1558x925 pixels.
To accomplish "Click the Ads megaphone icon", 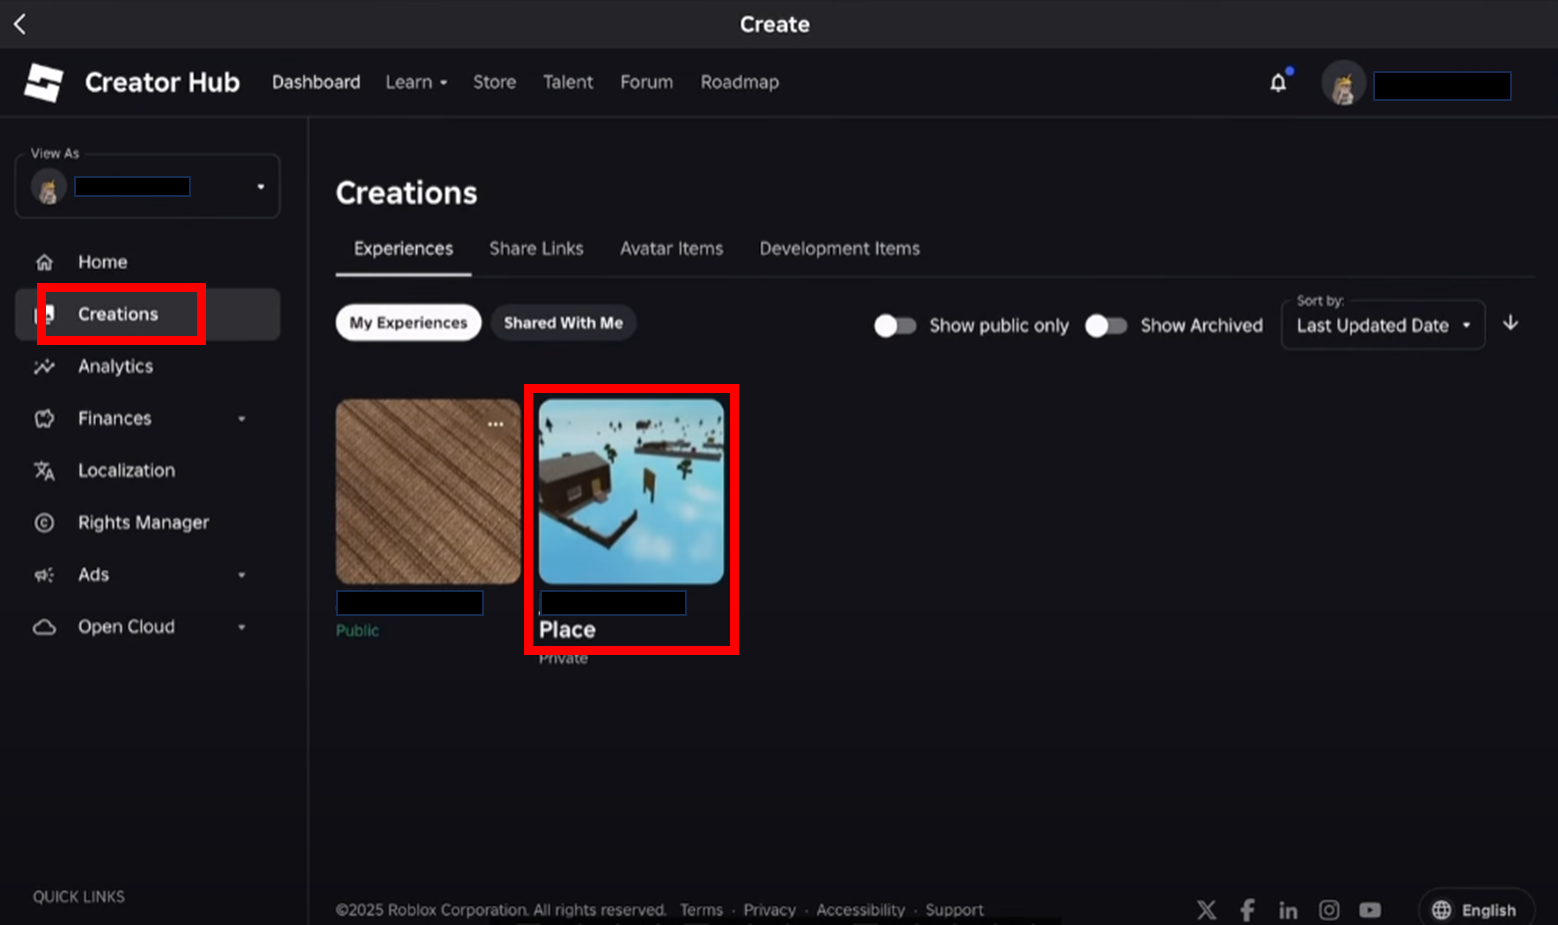I will tap(44, 575).
